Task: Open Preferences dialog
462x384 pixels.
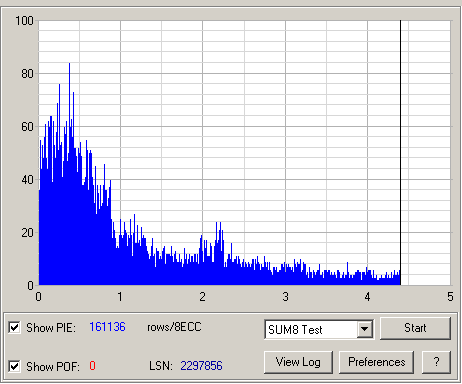Action: click(376, 362)
